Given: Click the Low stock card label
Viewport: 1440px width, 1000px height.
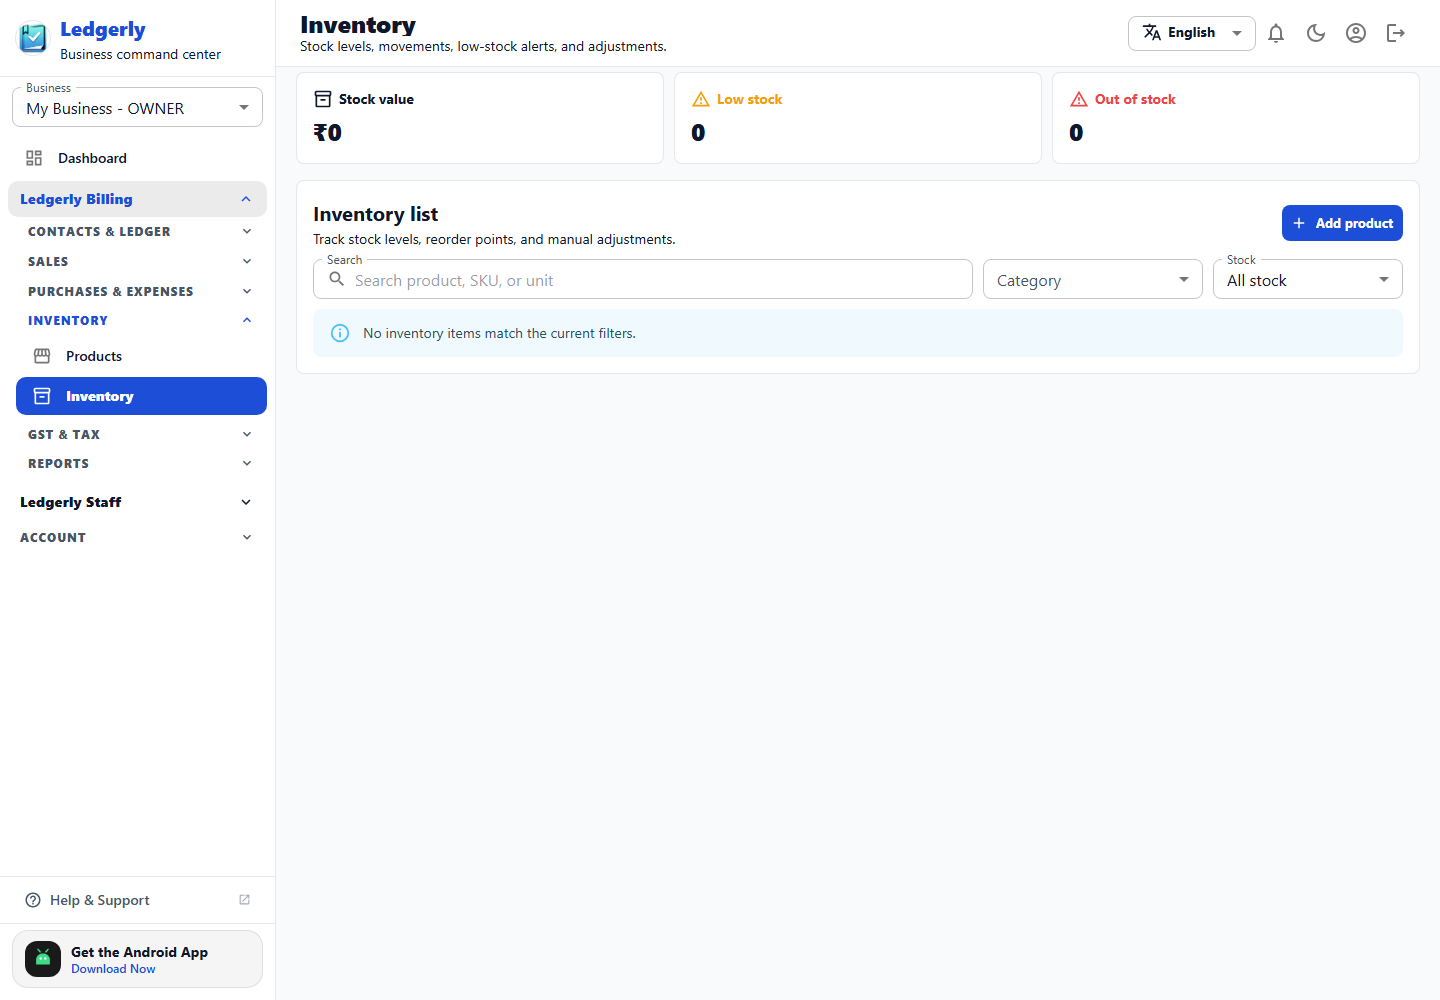Looking at the screenshot, I should coord(749,99).
